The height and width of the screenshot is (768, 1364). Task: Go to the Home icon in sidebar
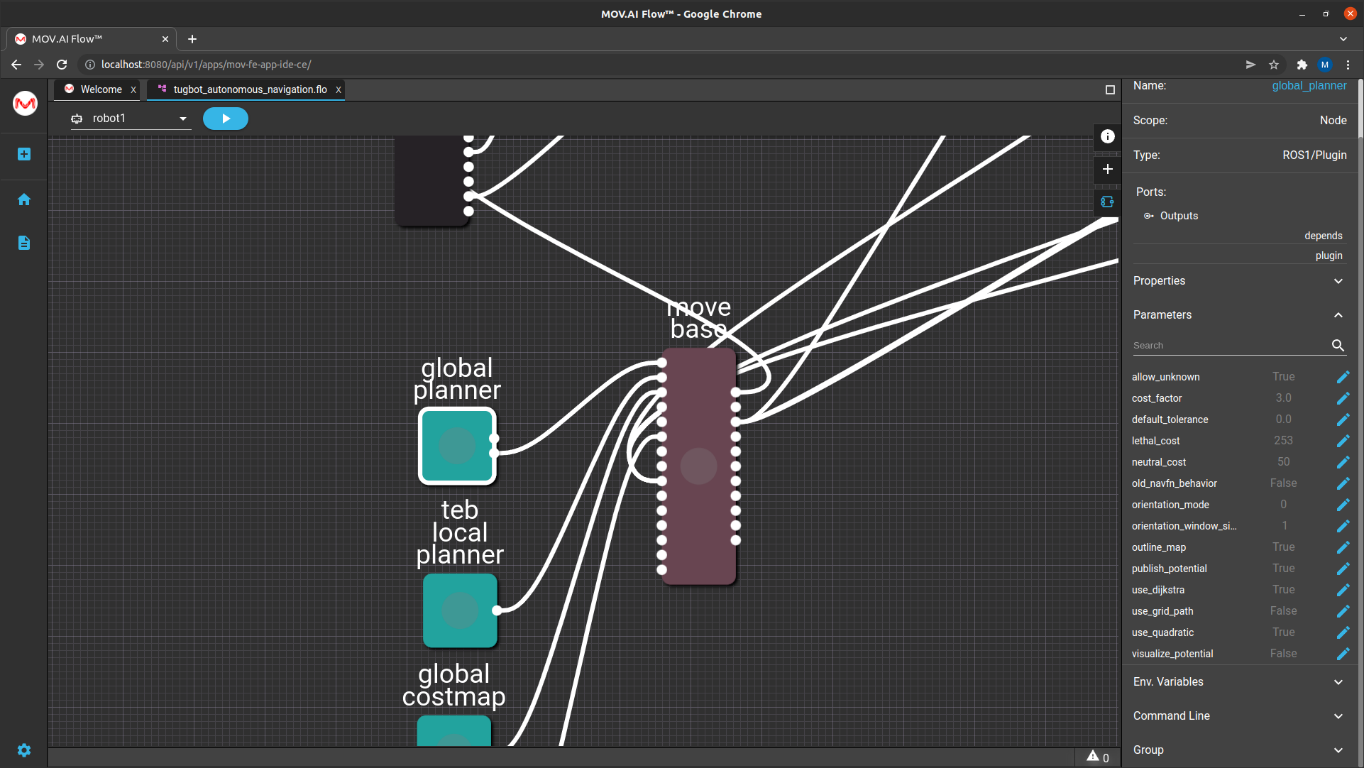pyautogui.click(x=24, y=199)
